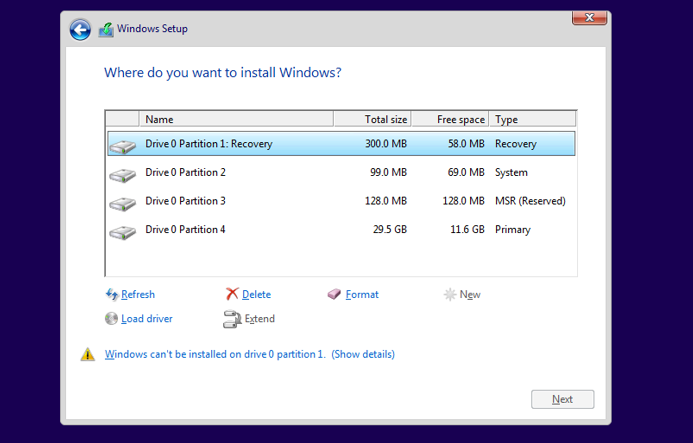Image resolution: width=693 pixels, height=443 pixels.
Task: Click the Extend drives icon
Action: point(232,319)
